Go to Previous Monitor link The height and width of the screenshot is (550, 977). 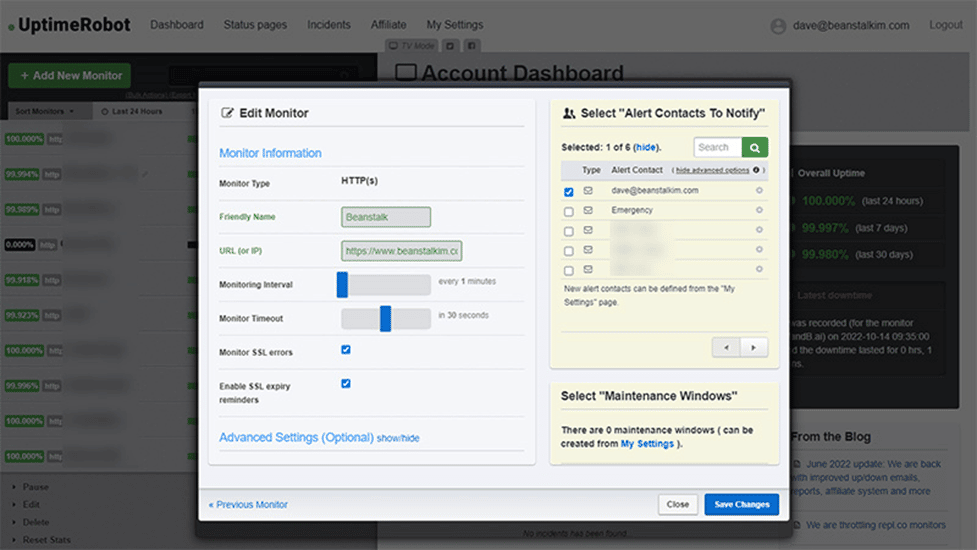(x=248, y=505)
